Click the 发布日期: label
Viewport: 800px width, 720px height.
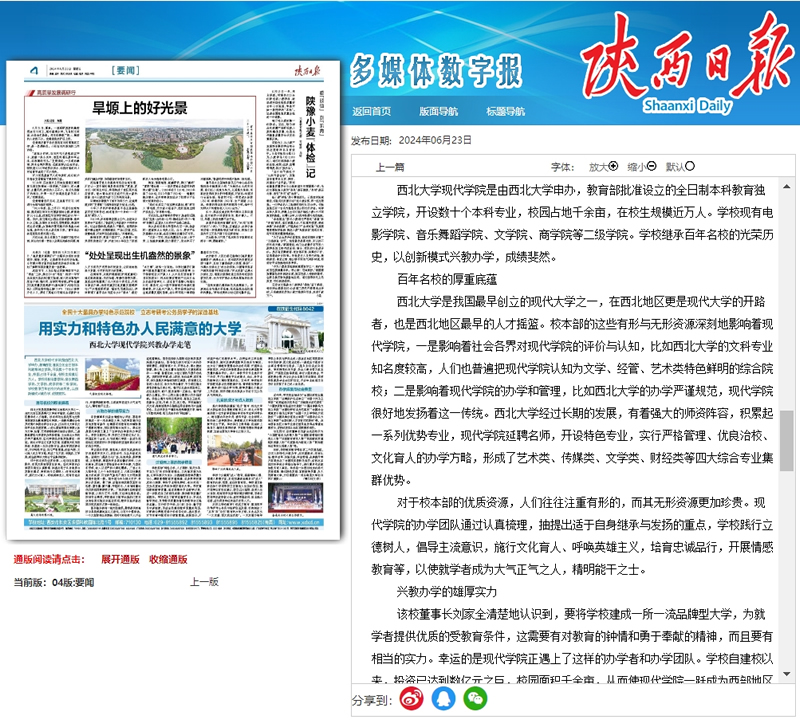tap(371, 140)
